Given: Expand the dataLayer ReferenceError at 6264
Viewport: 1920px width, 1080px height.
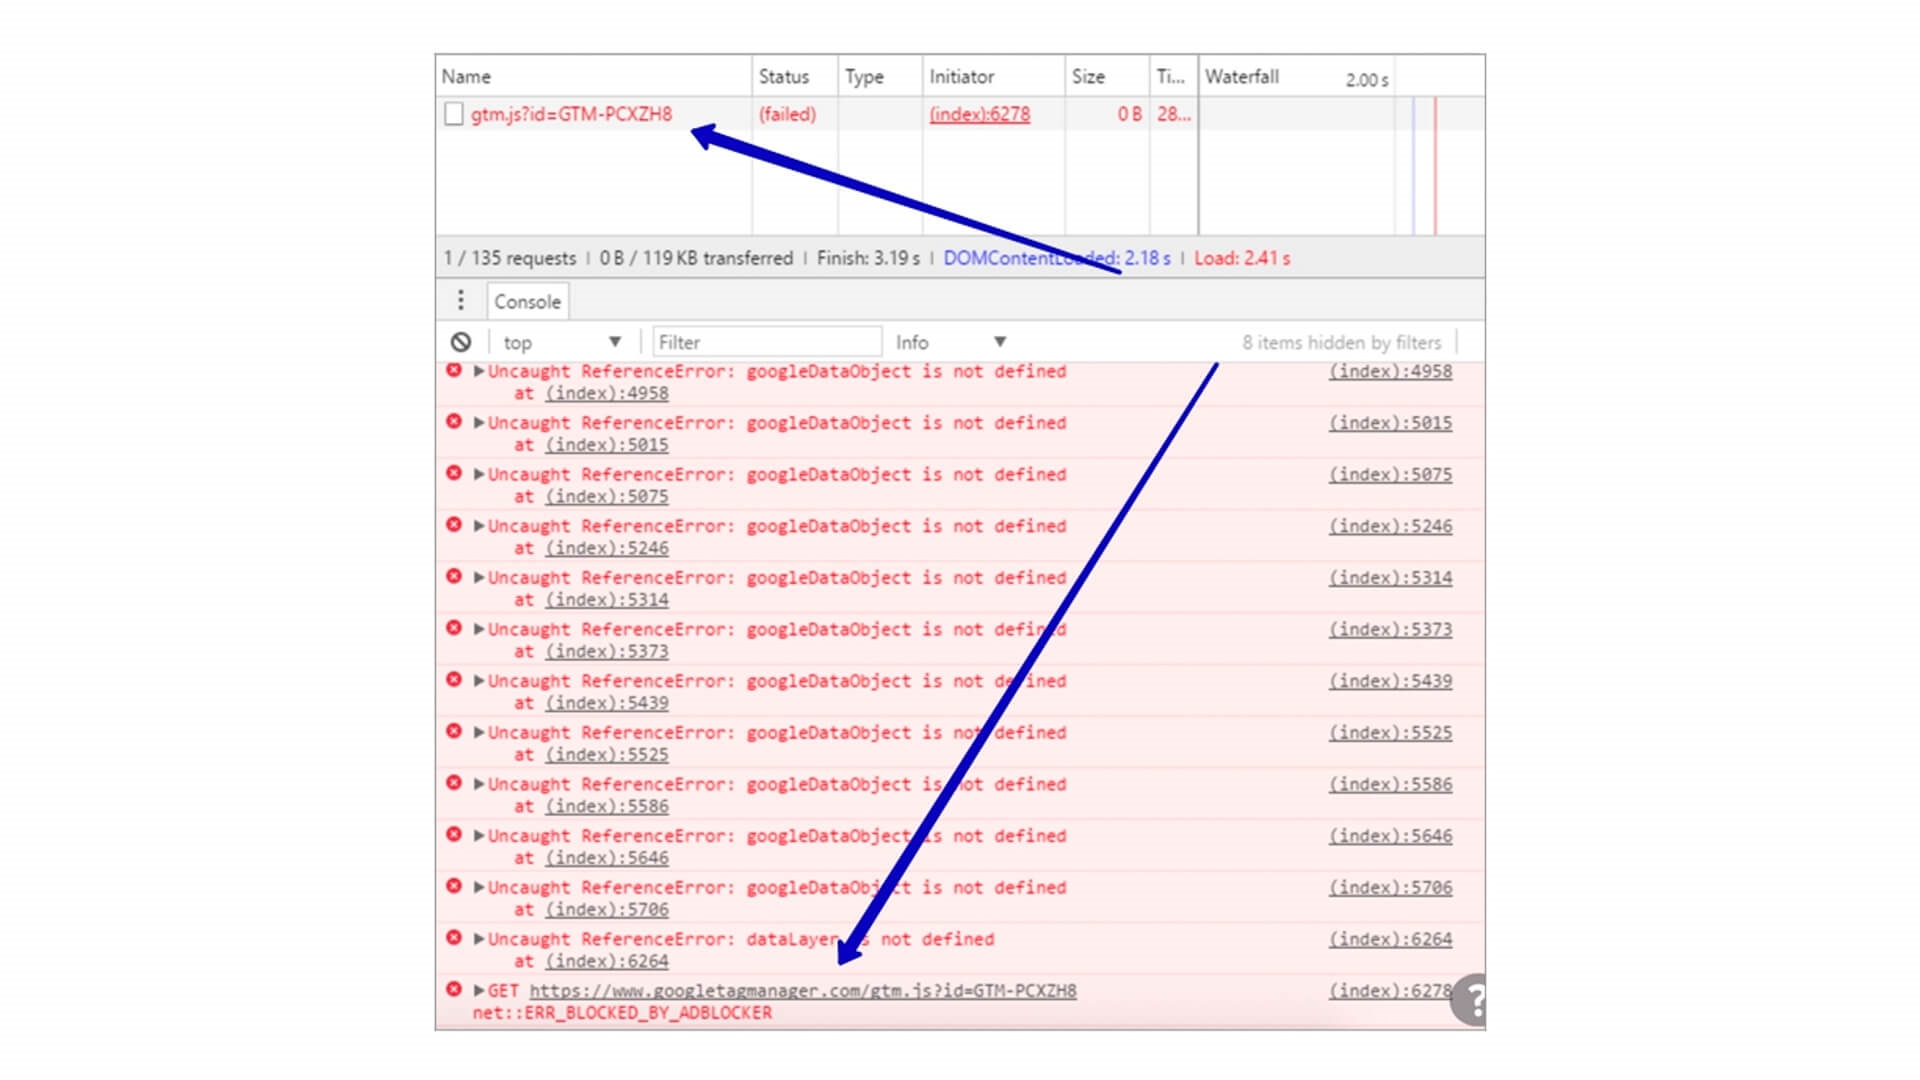Looking at the screenshot, I should tap(477, 939).
